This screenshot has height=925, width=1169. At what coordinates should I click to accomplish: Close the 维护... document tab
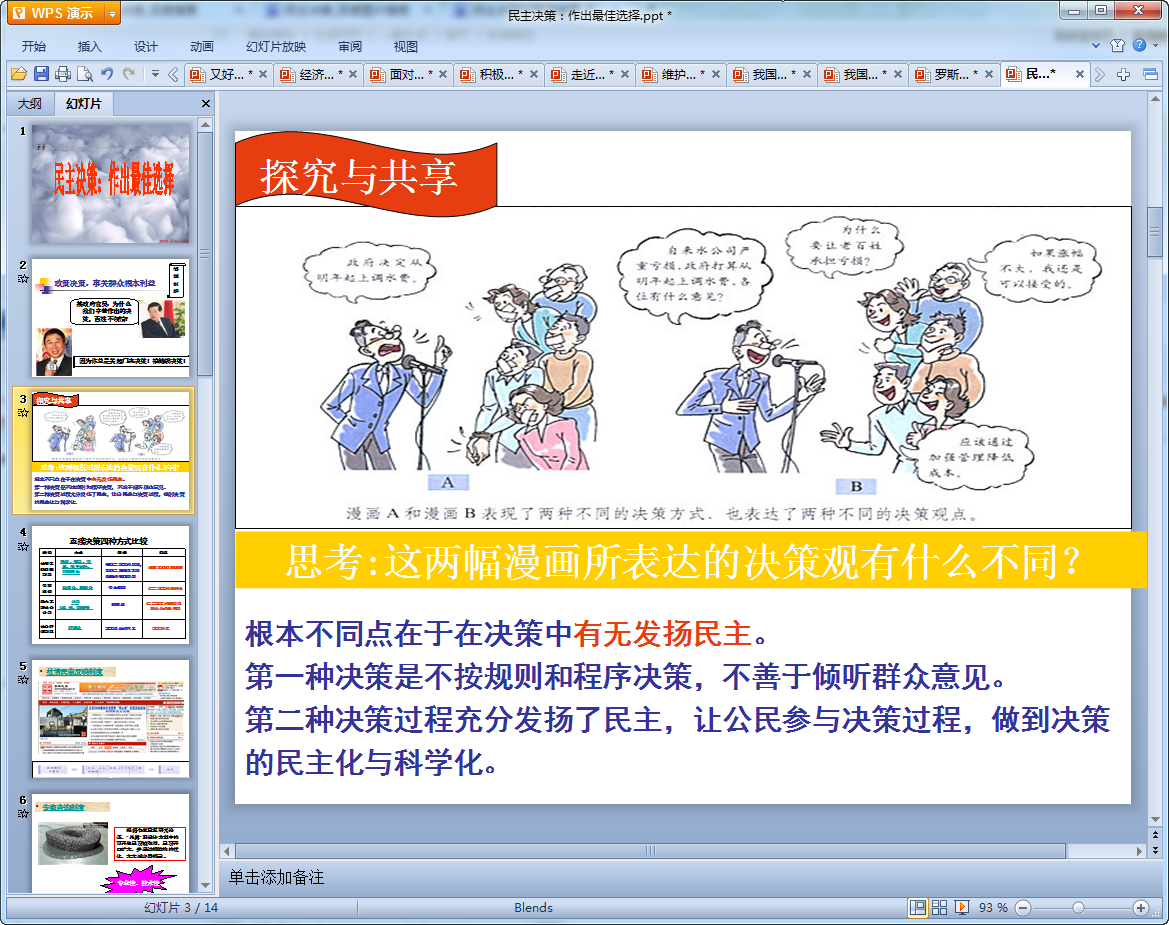(x=716, y=74)
